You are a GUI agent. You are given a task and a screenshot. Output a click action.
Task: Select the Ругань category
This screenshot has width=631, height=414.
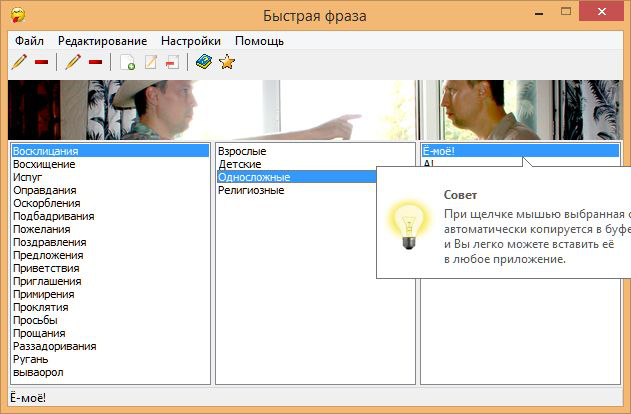coord(111,359)
